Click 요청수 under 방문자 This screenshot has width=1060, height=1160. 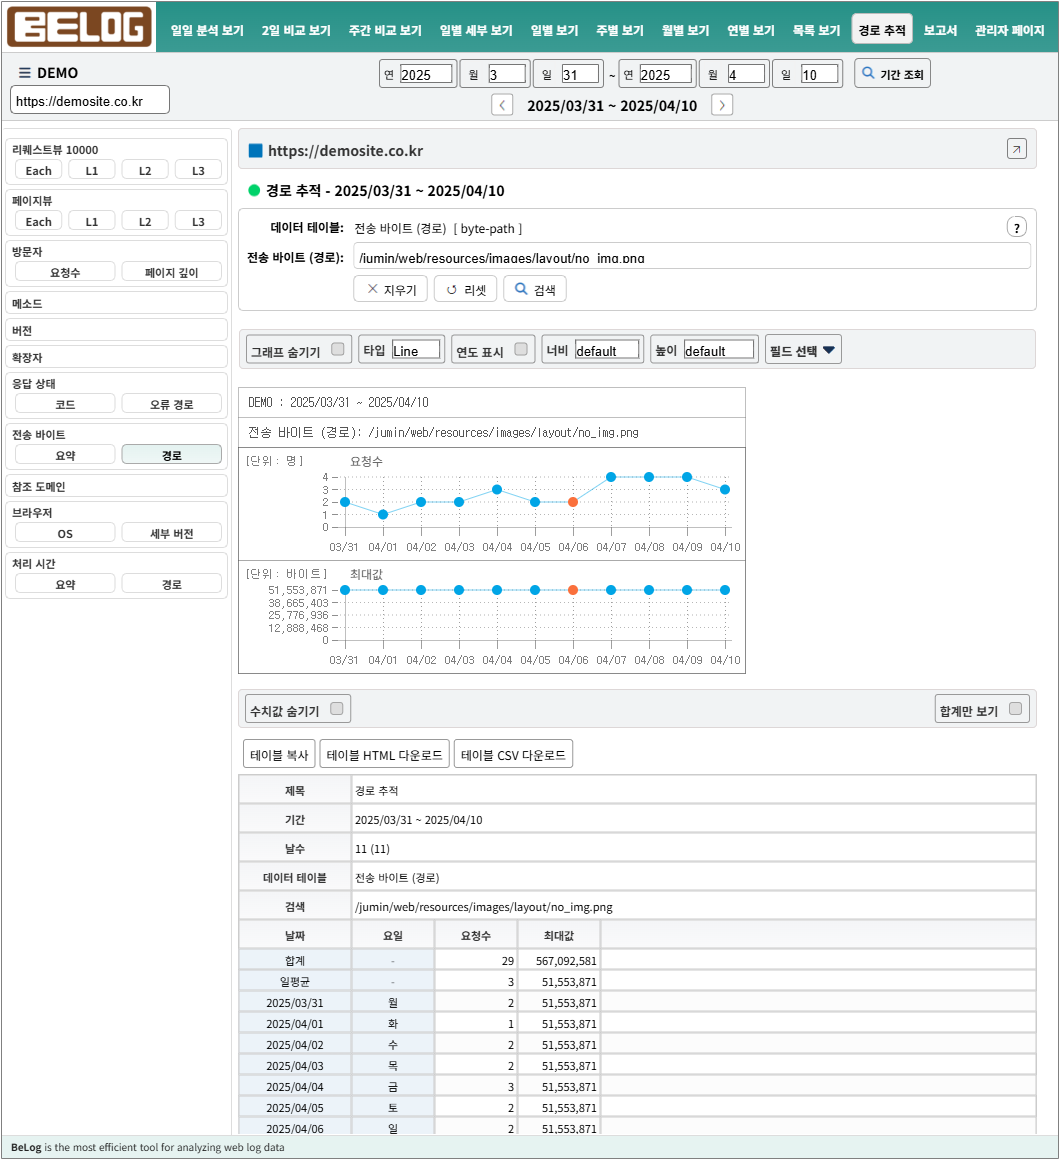click(65, 272)
